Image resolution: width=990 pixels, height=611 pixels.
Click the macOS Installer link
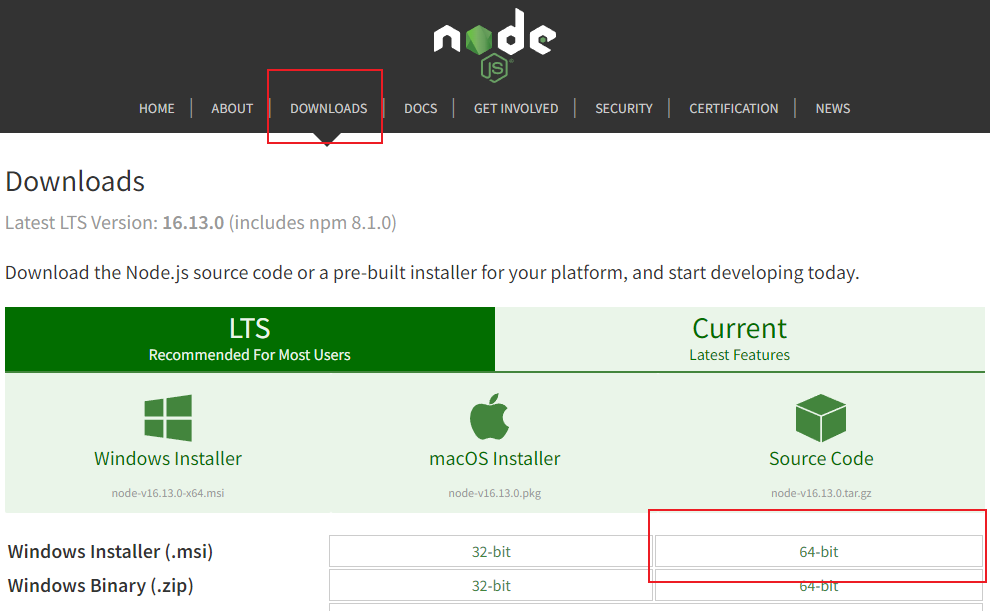pyautogui.click(x=494, y=458)
